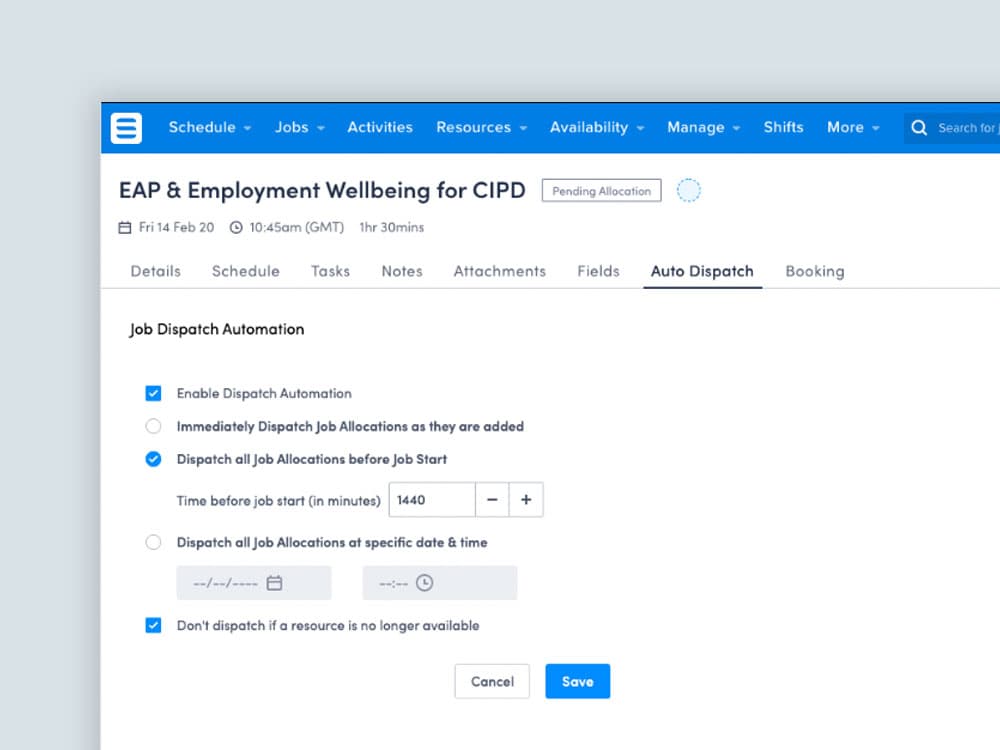Screen dimensions: 1000x750
Task: Click the job title EAP & Employment Wellbeing
Action: 322,191
